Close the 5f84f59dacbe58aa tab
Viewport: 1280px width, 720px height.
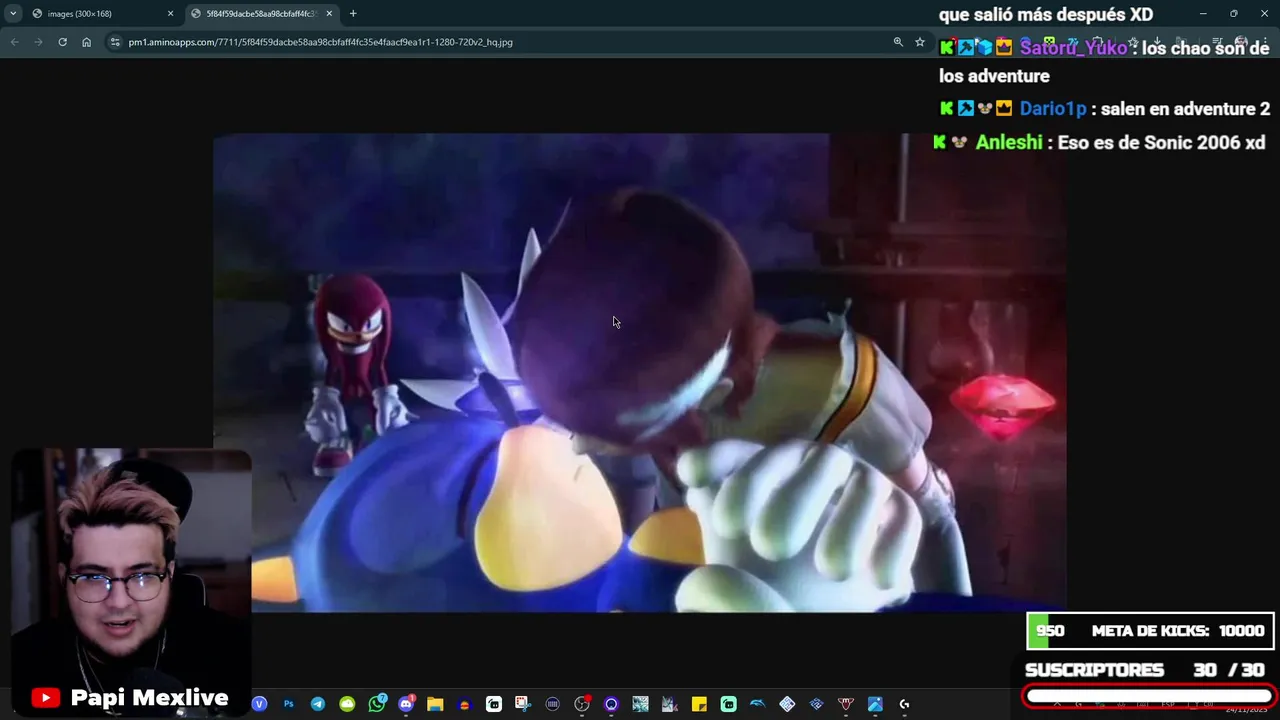[329, 13]
